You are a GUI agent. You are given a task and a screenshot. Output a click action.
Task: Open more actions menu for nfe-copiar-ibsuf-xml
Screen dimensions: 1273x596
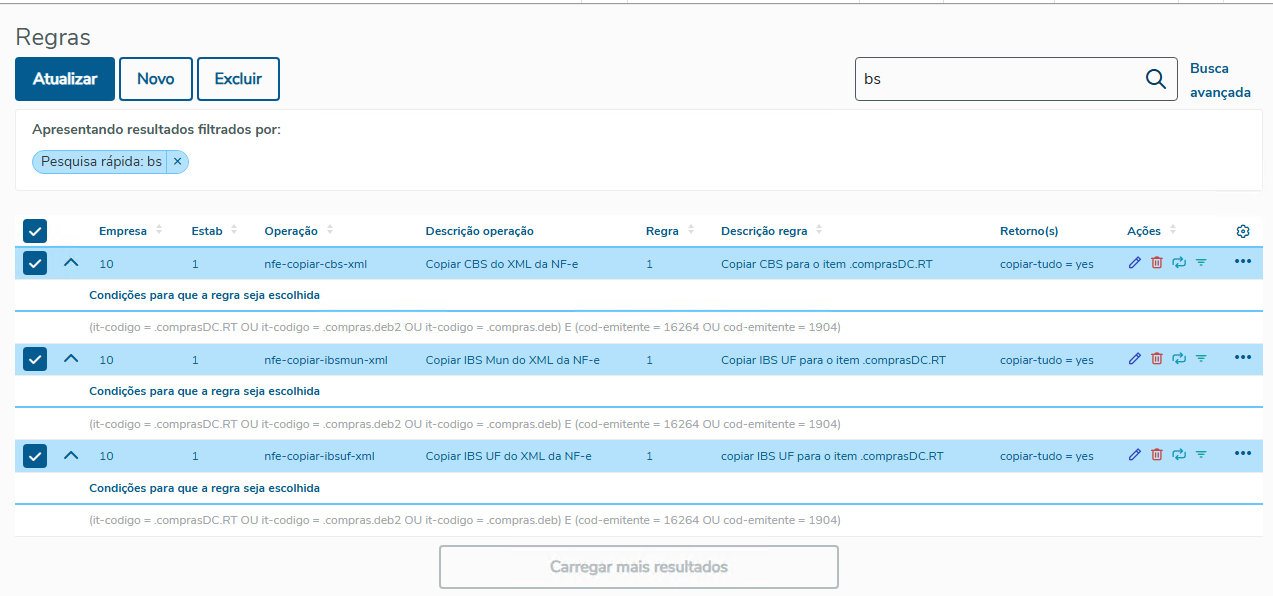(x=1243, y=454)
